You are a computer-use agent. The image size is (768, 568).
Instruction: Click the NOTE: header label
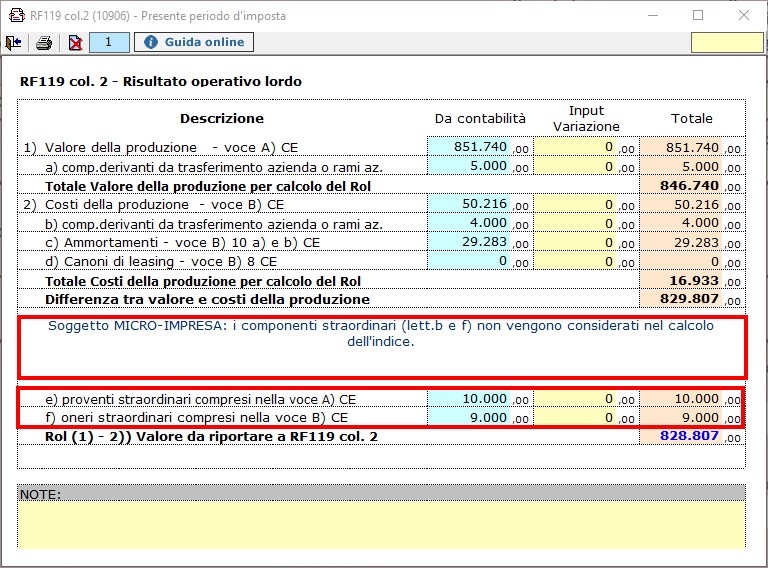tap(40, 494)
